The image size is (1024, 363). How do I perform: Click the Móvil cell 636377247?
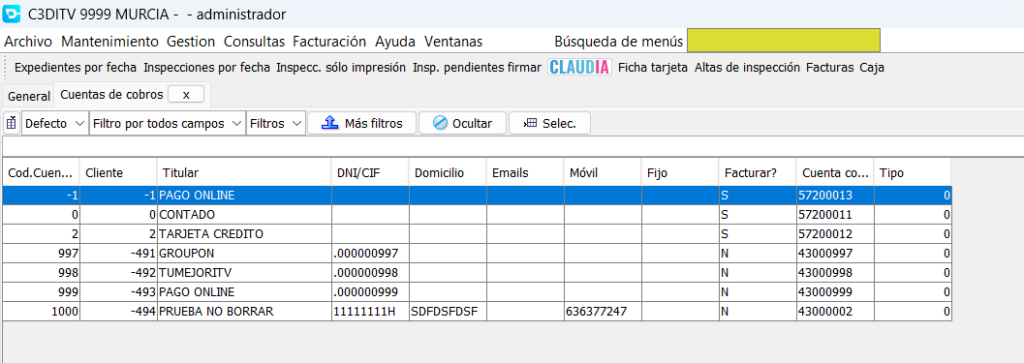(x=603, y=311)
